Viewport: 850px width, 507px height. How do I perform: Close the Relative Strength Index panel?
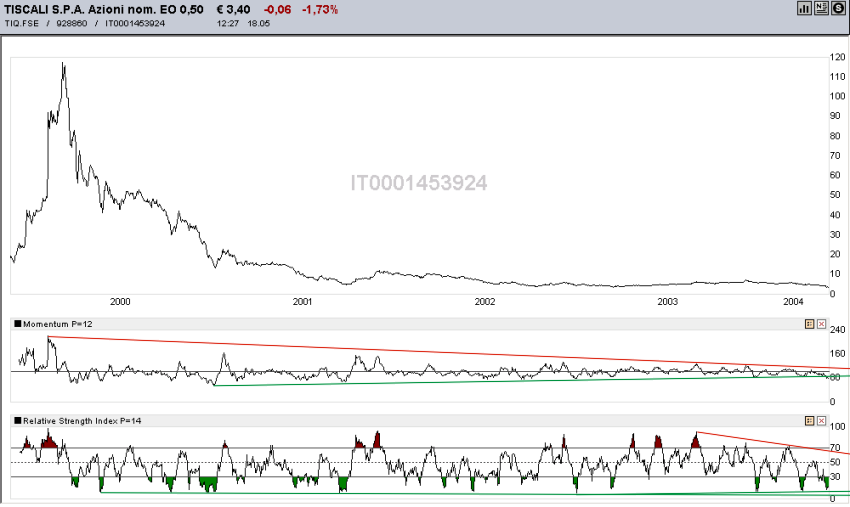821,421
